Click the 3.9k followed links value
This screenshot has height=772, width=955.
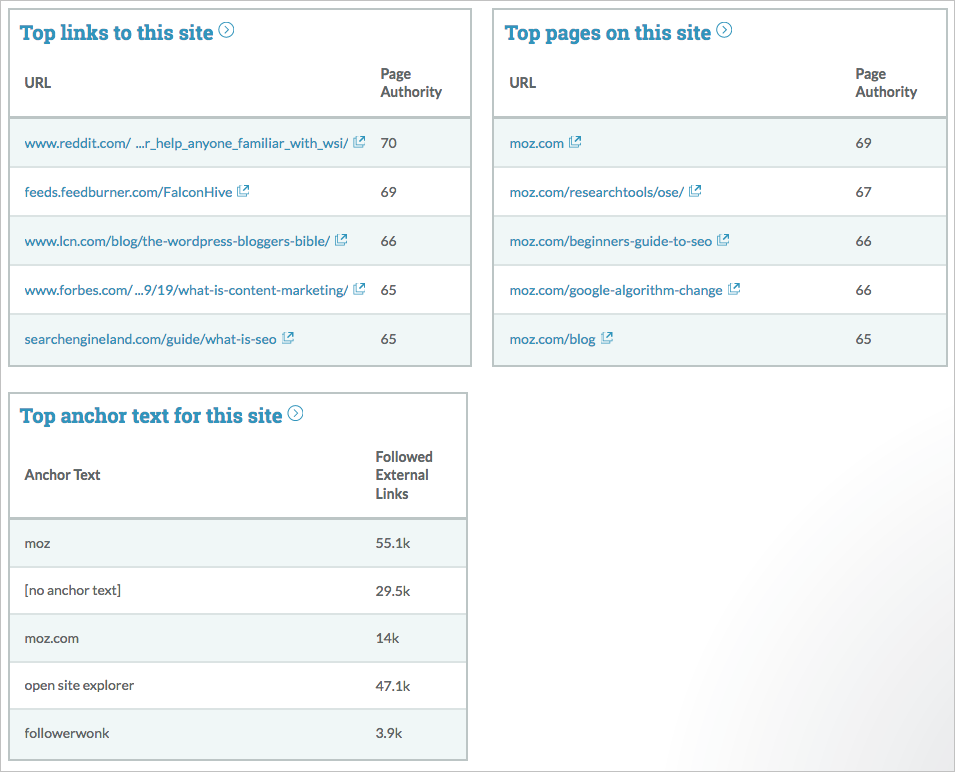389,733
